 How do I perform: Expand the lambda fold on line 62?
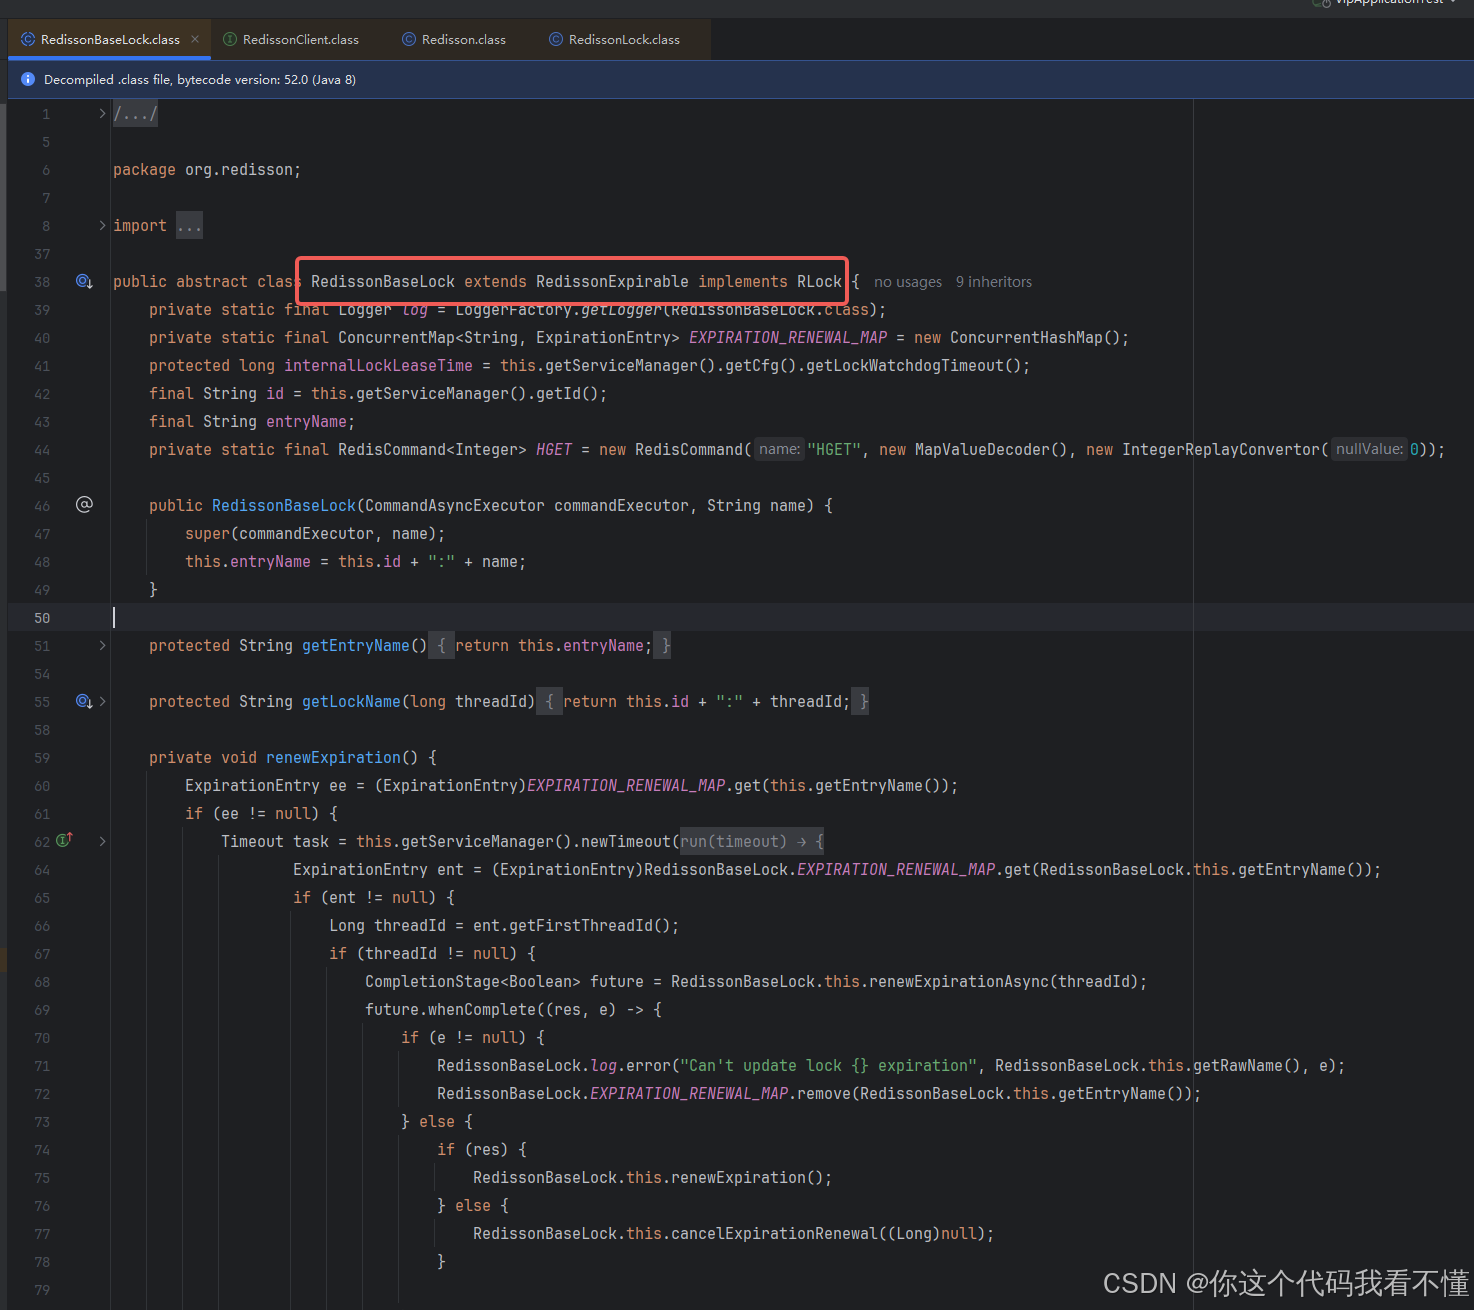pyautogui.click(x=102, y=842)
